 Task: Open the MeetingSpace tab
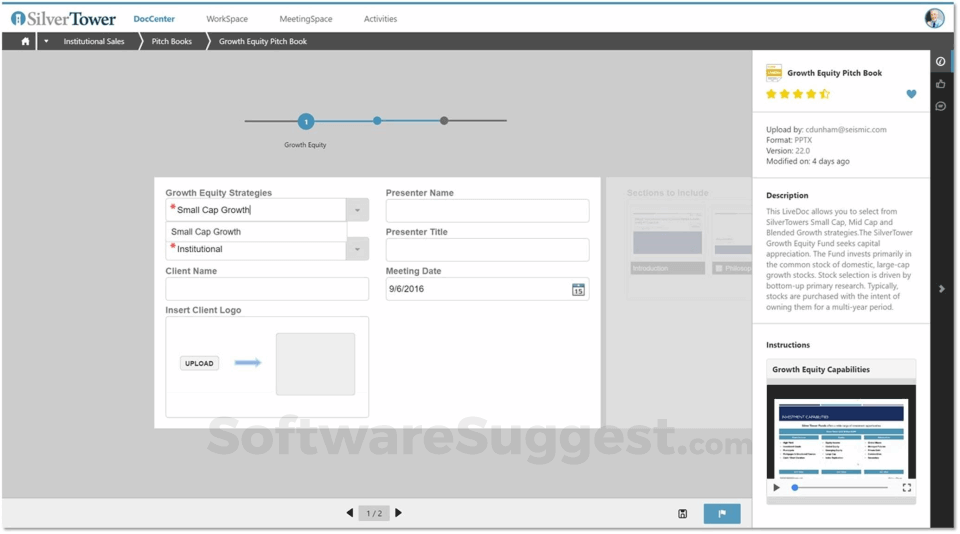click(x=306, y=19)
